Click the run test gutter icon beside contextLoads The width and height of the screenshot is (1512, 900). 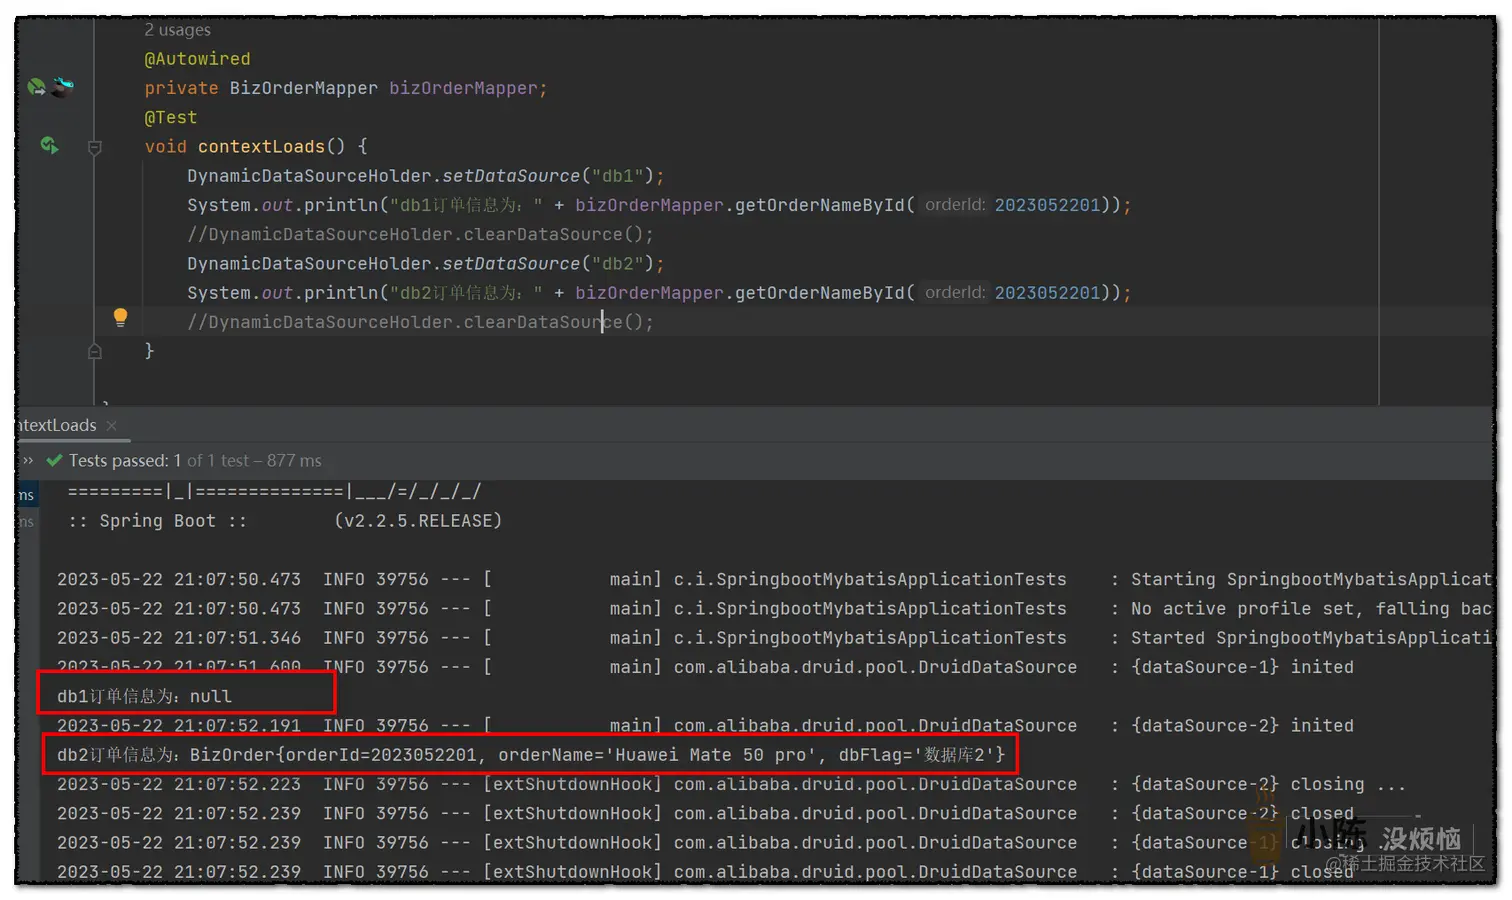pos(48,146)
